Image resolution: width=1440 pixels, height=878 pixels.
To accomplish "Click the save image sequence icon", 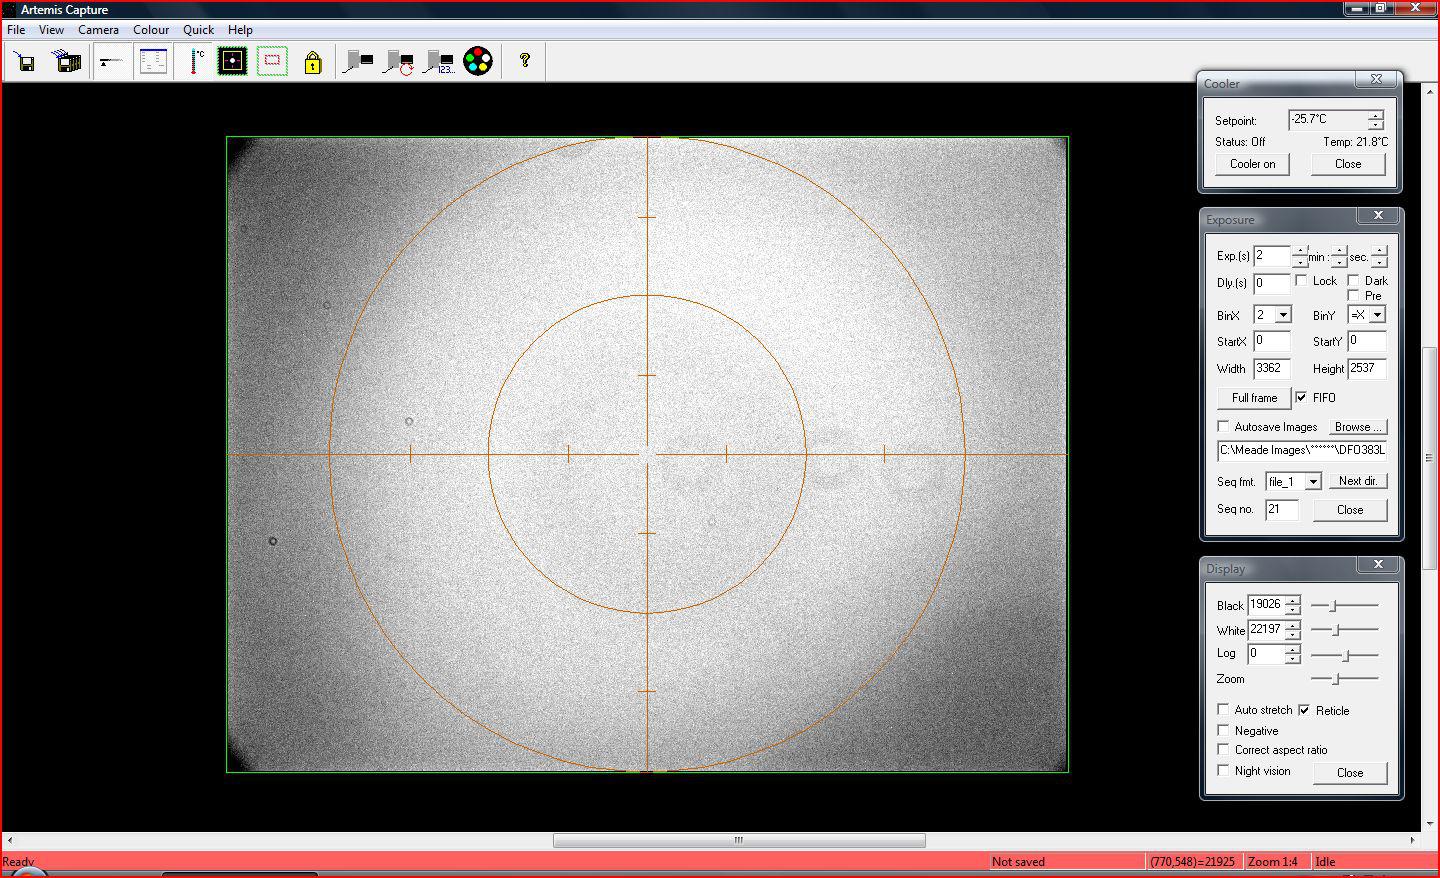I will [68, 62].
